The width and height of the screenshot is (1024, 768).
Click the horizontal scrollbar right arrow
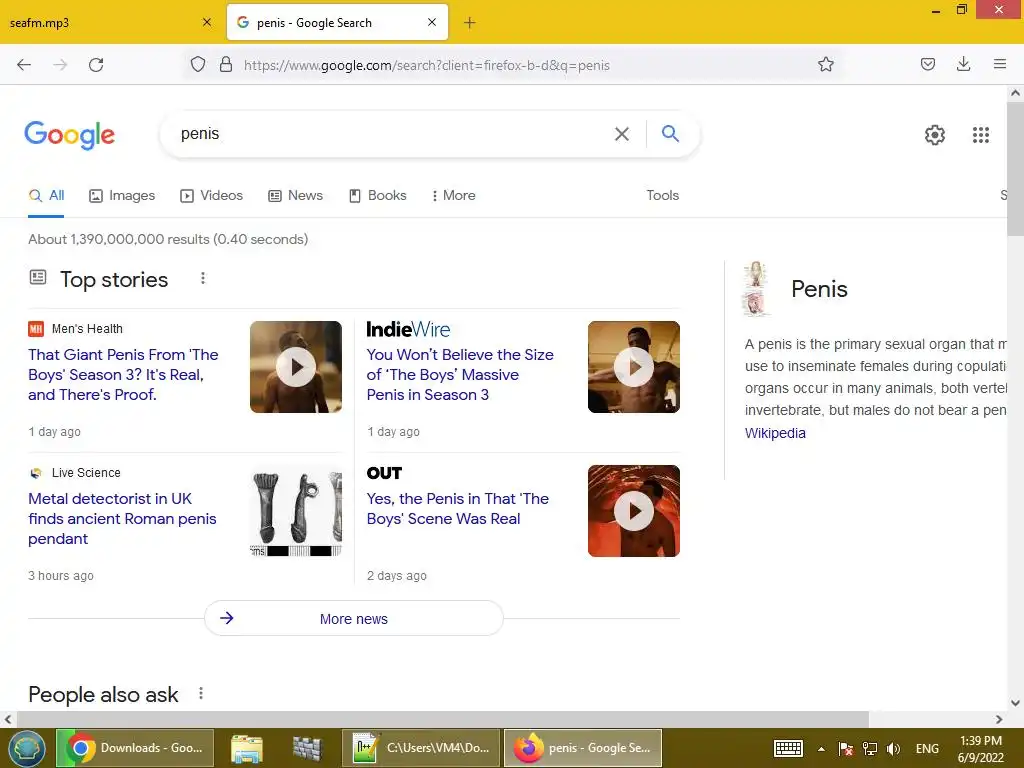tap(999, 719)
